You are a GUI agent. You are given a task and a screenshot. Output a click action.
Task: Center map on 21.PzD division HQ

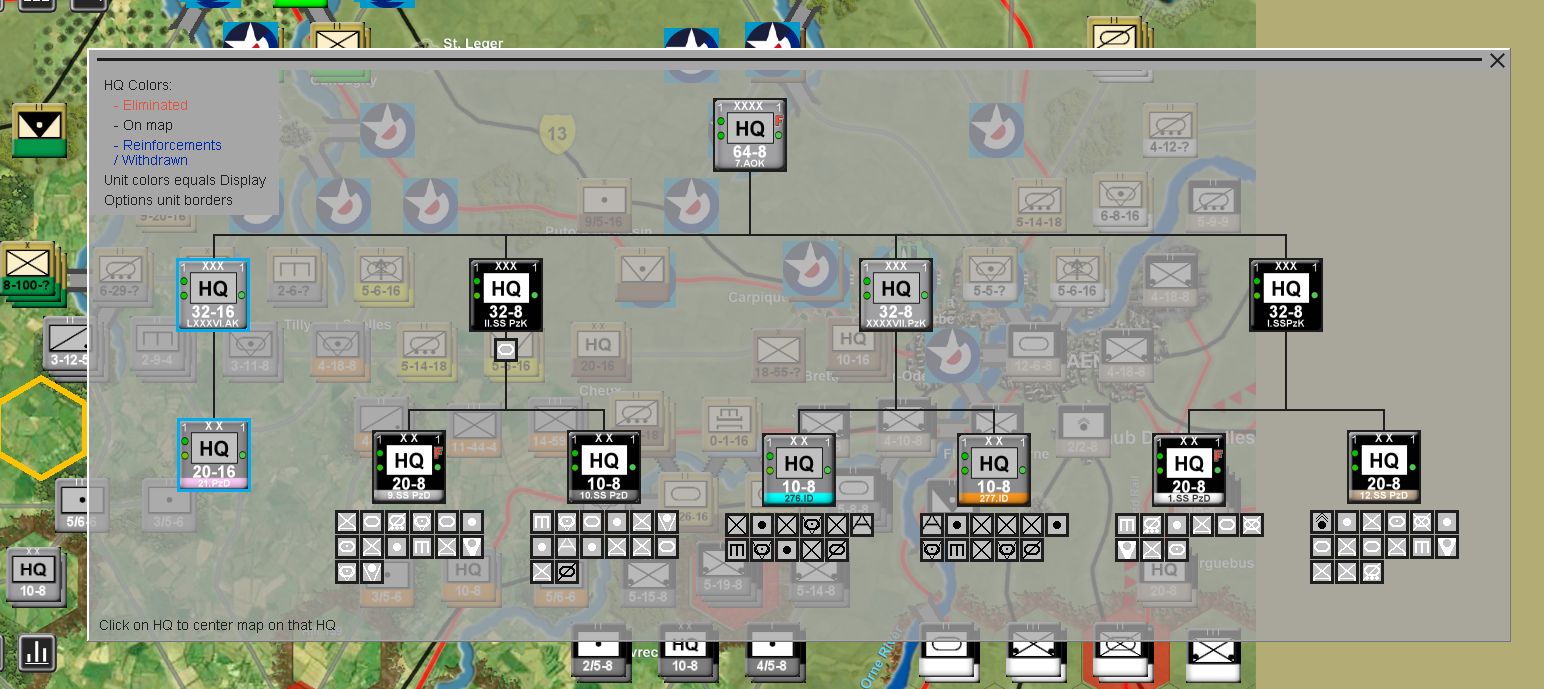(213, 455)
